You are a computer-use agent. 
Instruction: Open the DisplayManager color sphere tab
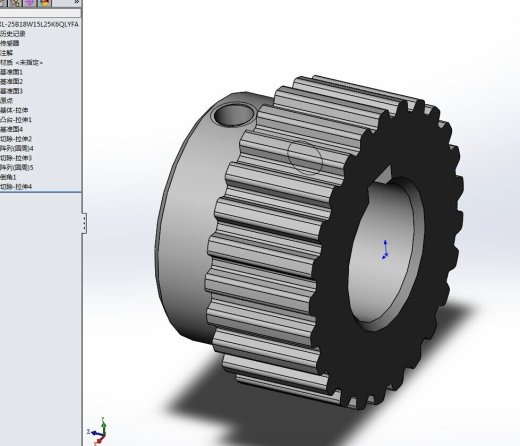click(x=45, y=3)
